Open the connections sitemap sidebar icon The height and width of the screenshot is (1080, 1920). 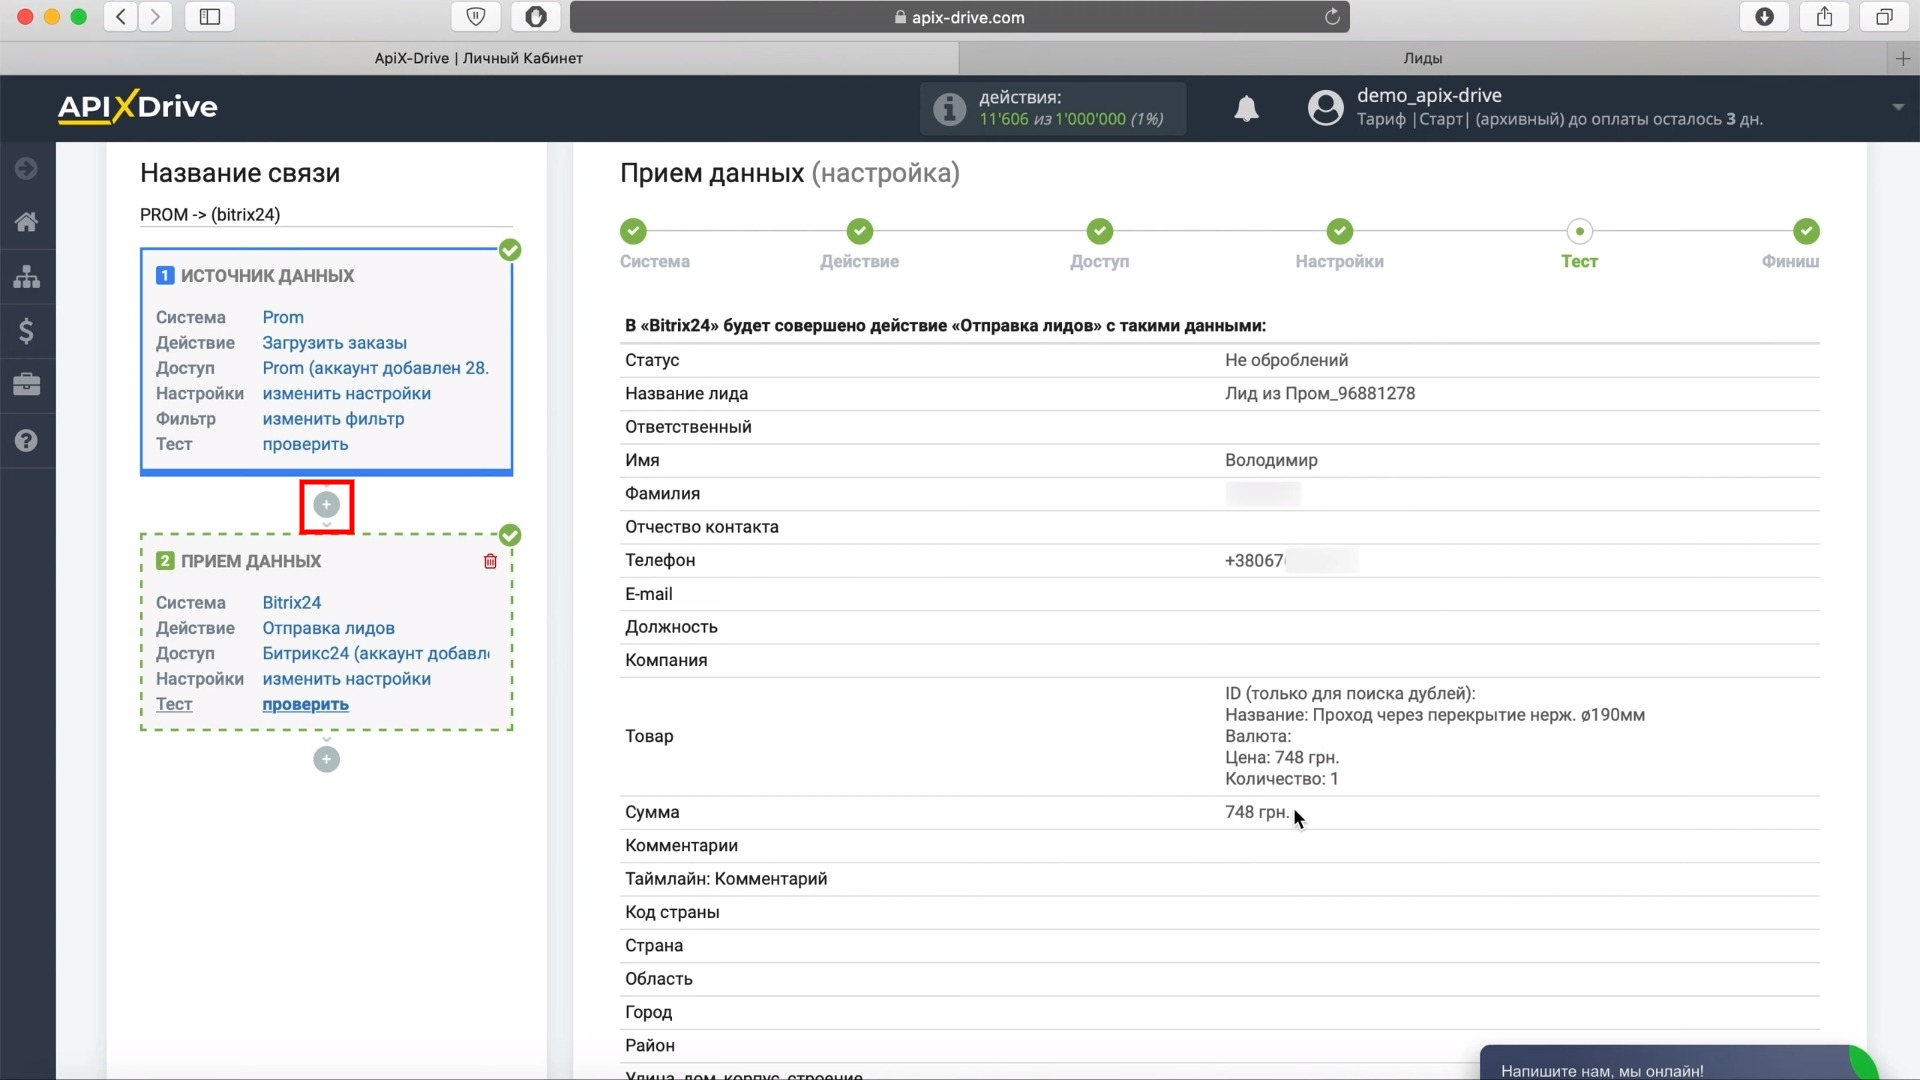(27, 276)
